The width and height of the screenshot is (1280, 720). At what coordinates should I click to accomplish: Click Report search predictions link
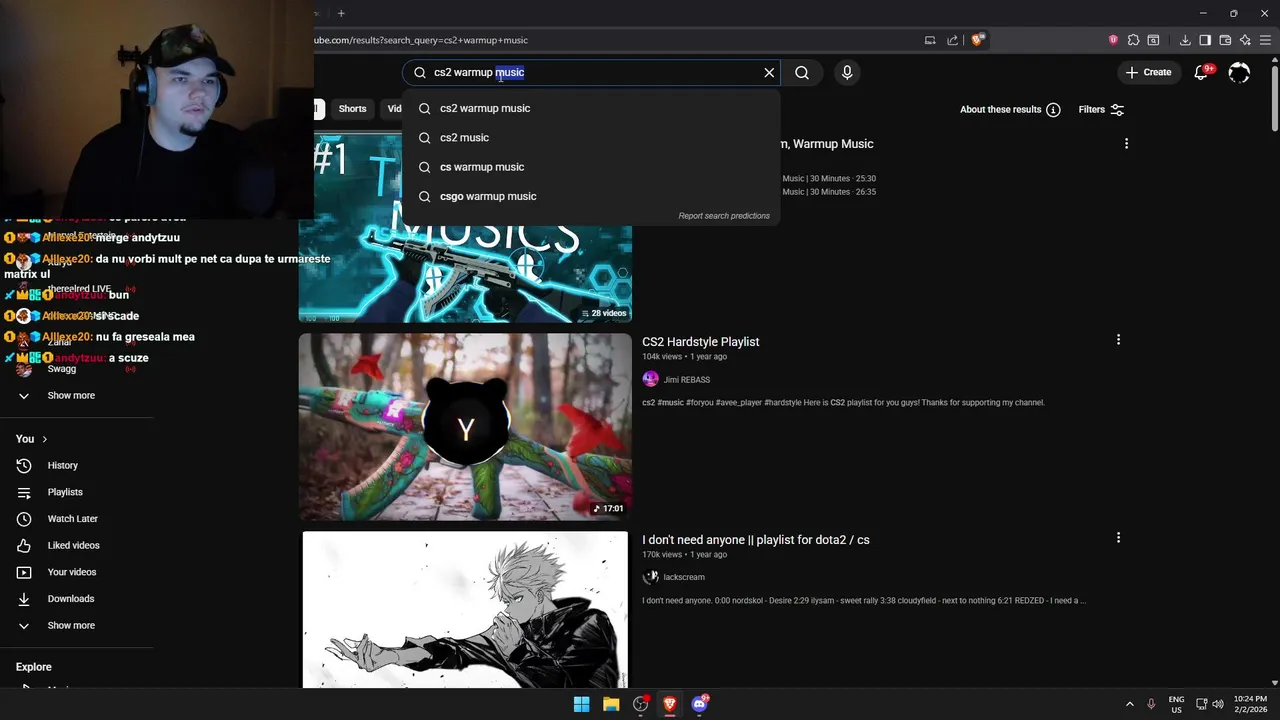[724, 216]
